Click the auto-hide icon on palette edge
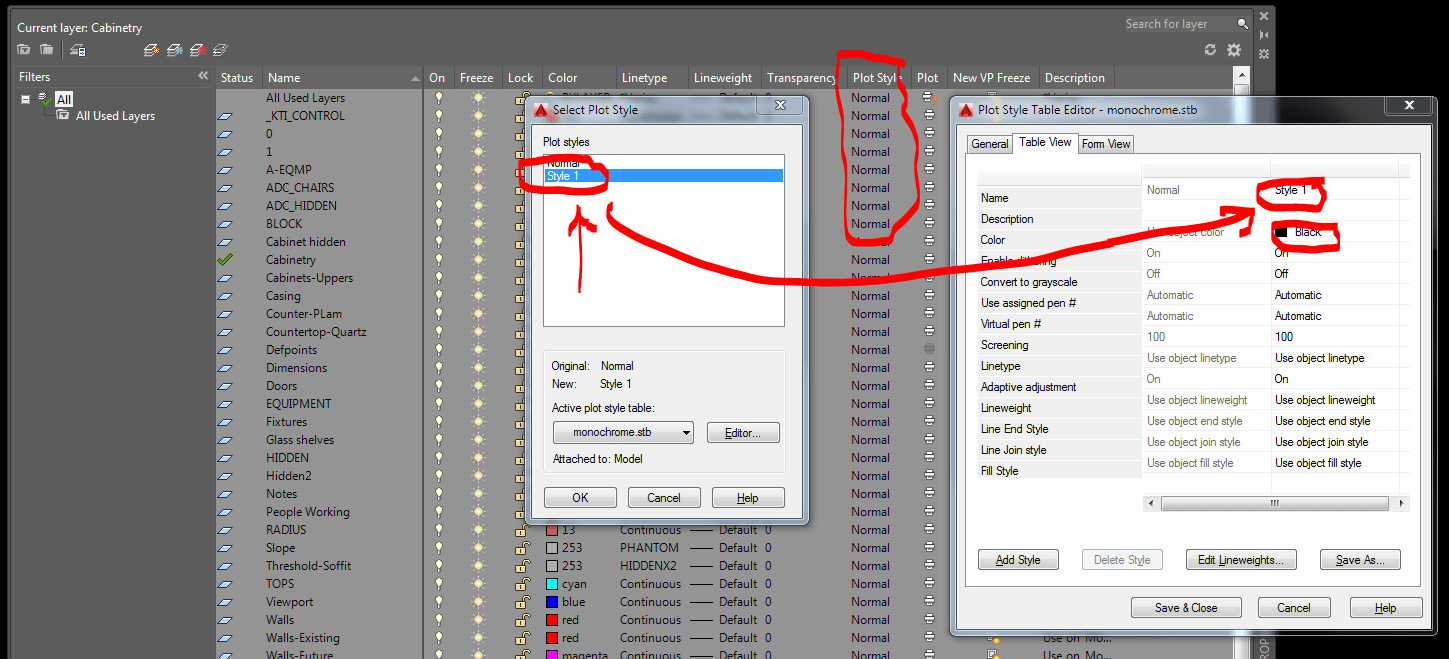Screen dimensions: 1449x659 point(1264,35)
